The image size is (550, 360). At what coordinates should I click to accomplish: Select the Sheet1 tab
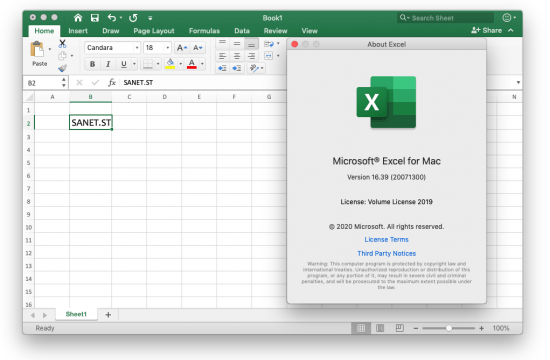click(x=76, y=314)
